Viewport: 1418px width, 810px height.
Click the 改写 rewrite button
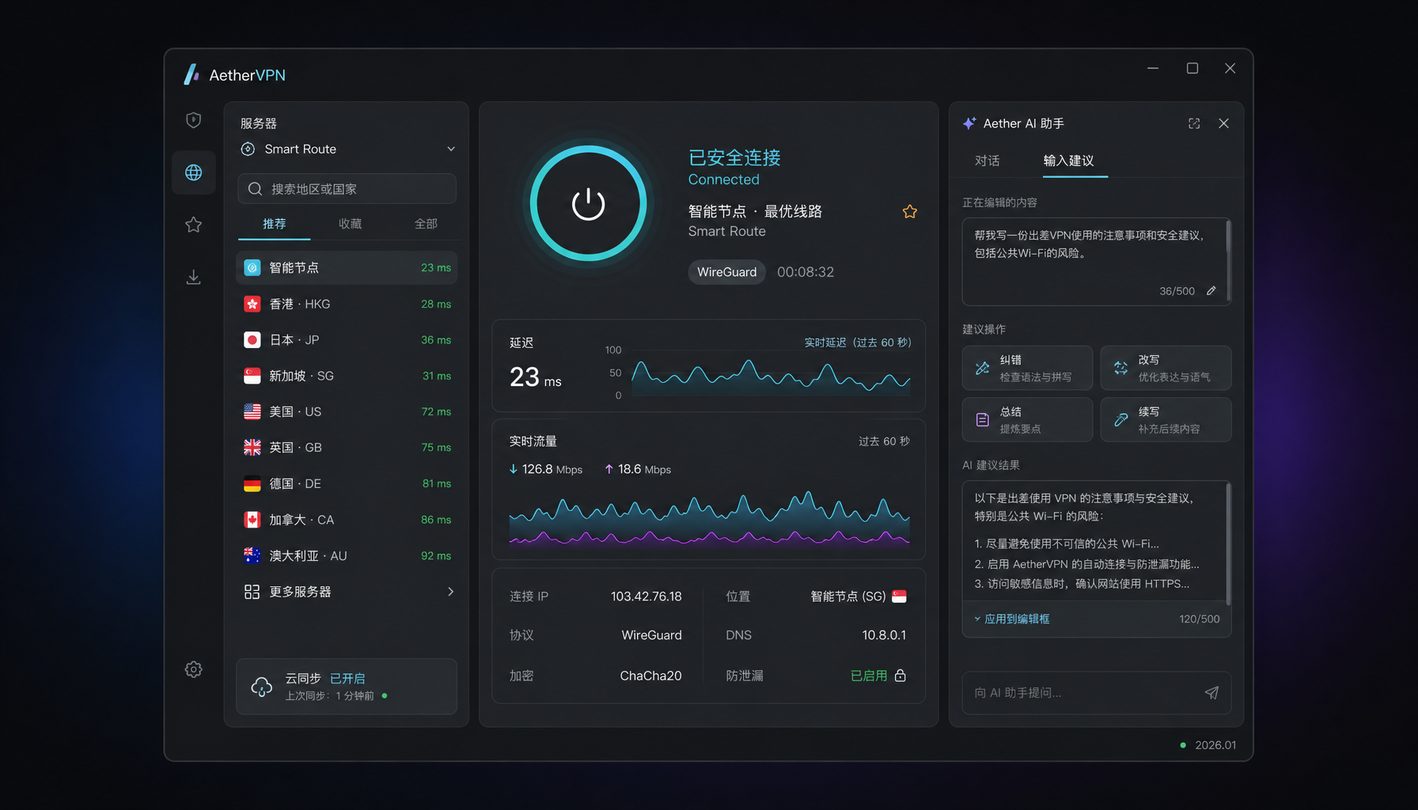1166,368
